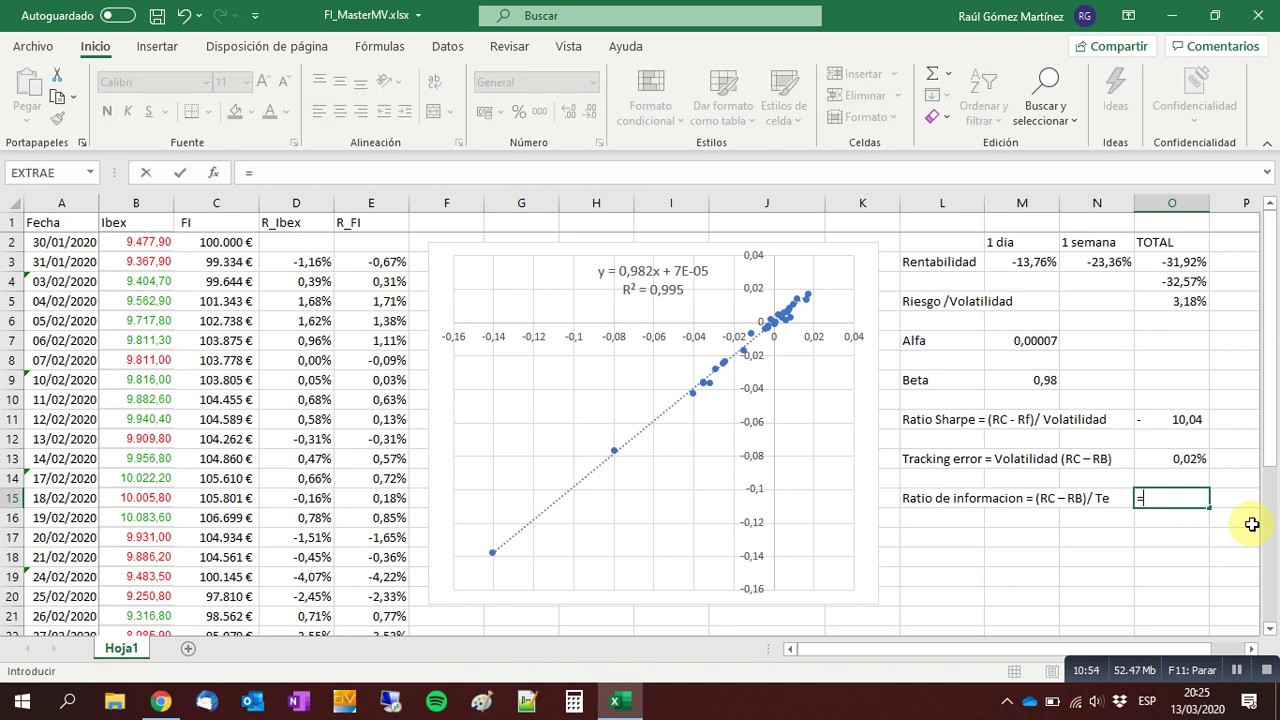1280x720 pixels.
Task: Click the Ideas button
Action: tap(1115, 91)
